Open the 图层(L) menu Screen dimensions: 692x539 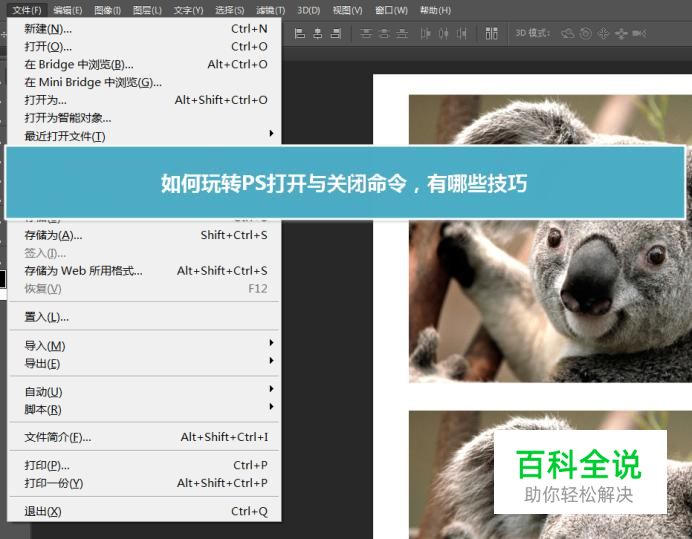[x=147, y=10]
